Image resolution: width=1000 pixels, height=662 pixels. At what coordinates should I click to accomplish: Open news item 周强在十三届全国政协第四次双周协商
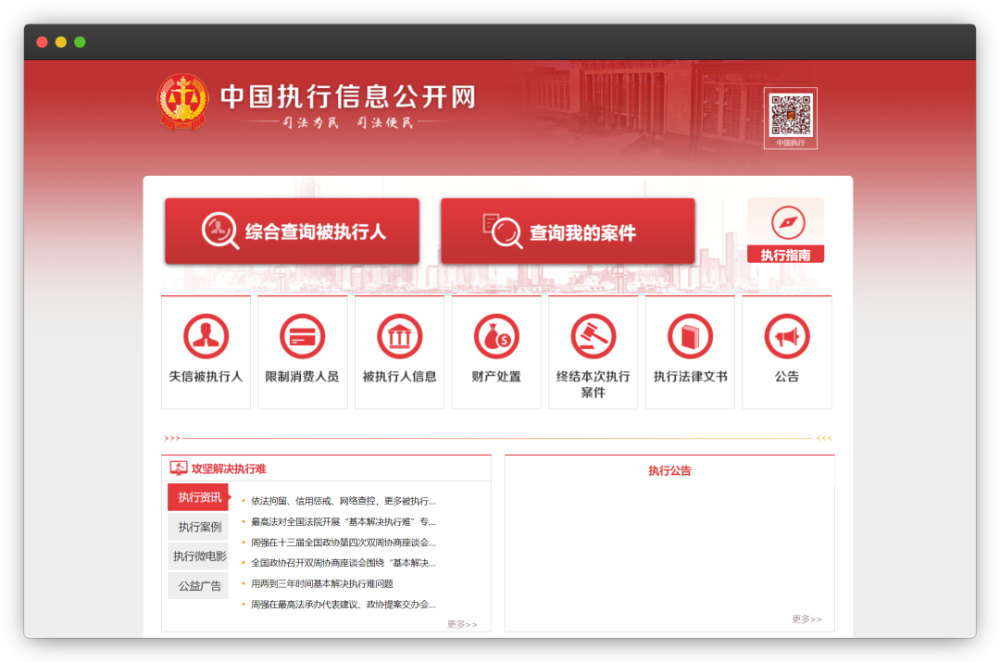pyautogui.click(x=343, y=543)
